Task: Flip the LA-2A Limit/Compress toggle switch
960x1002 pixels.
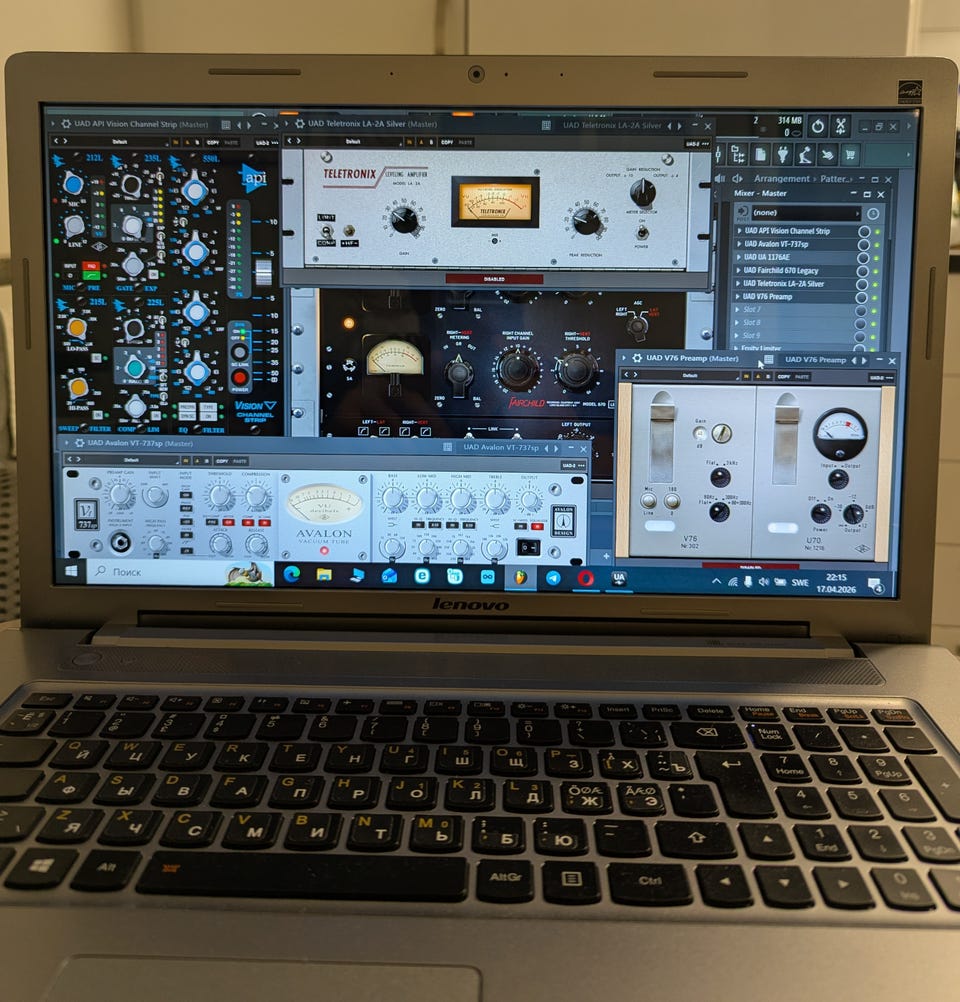Action: pos(327,230)
